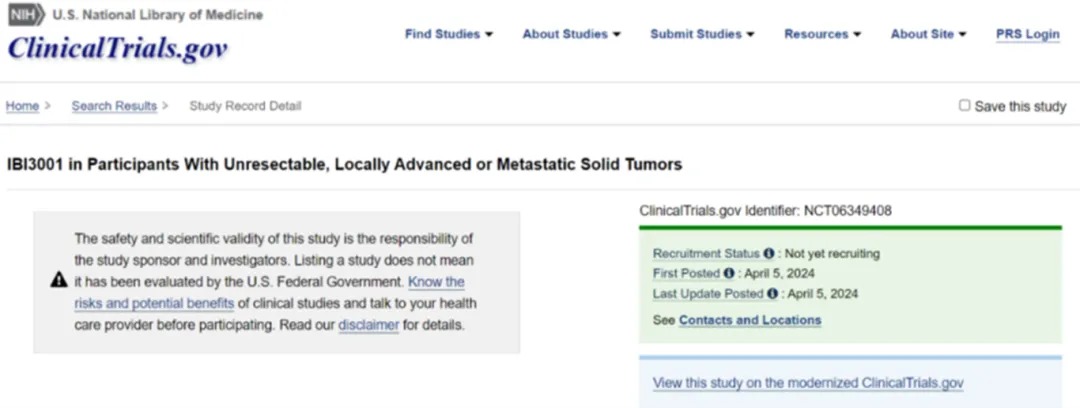
Task: Go to Home breadcrumb
Action: point(22,106)
